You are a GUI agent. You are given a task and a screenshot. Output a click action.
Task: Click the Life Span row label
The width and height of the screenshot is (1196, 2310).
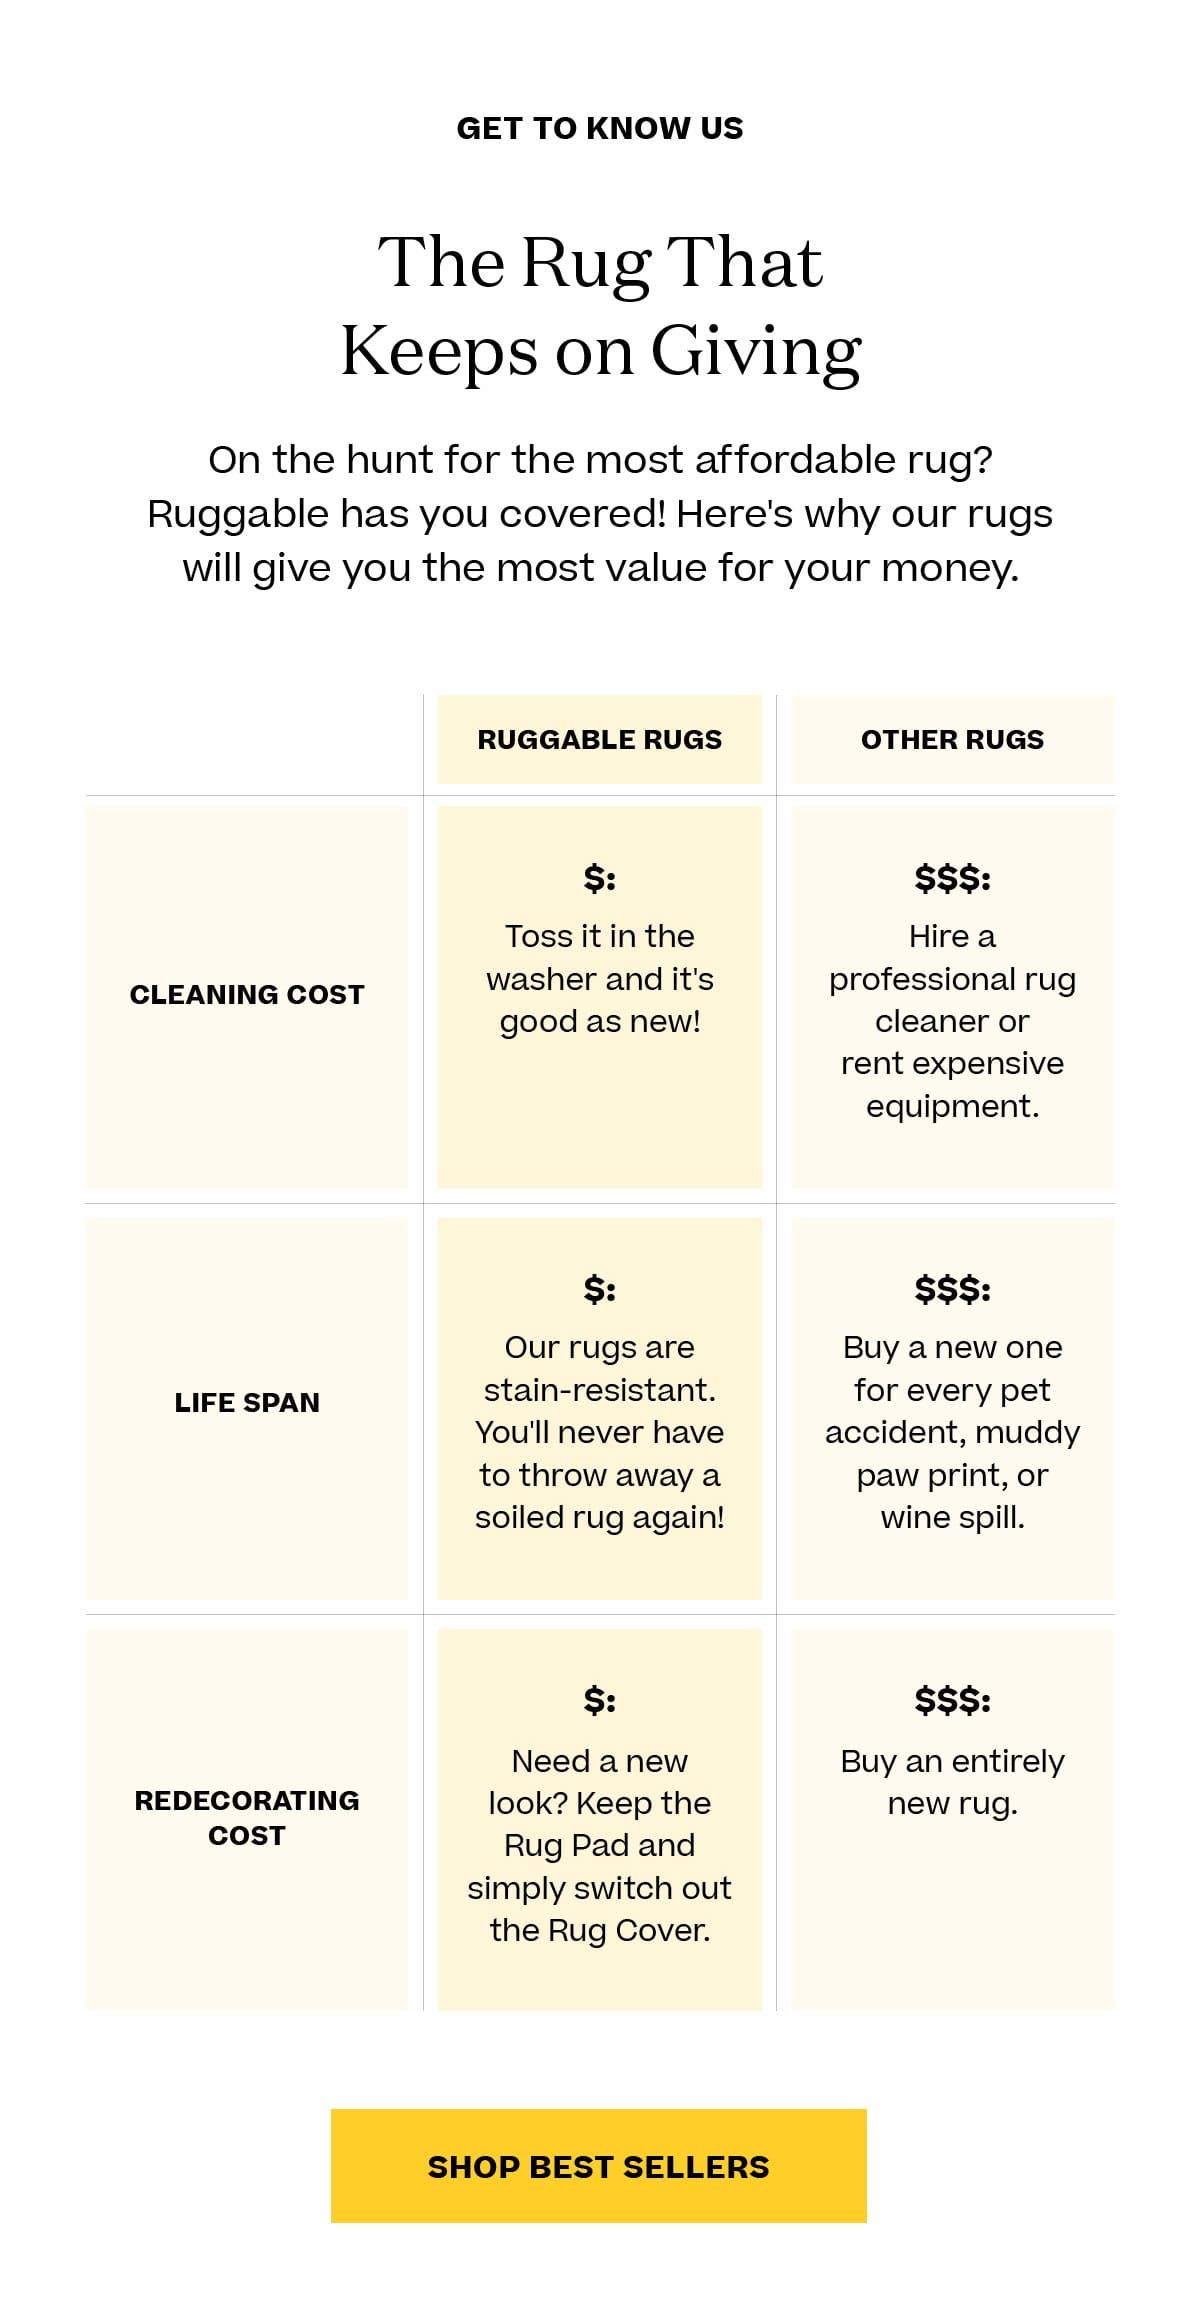(x=247, y=1403)
